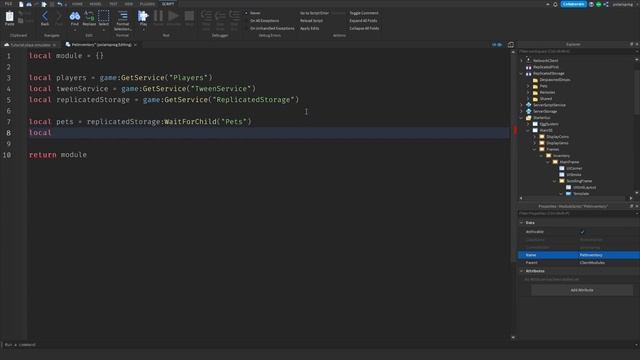Collapse the Data properties section
Image resolution: width=640 pixels, height=360 pixels.
[x=521, y=223]
